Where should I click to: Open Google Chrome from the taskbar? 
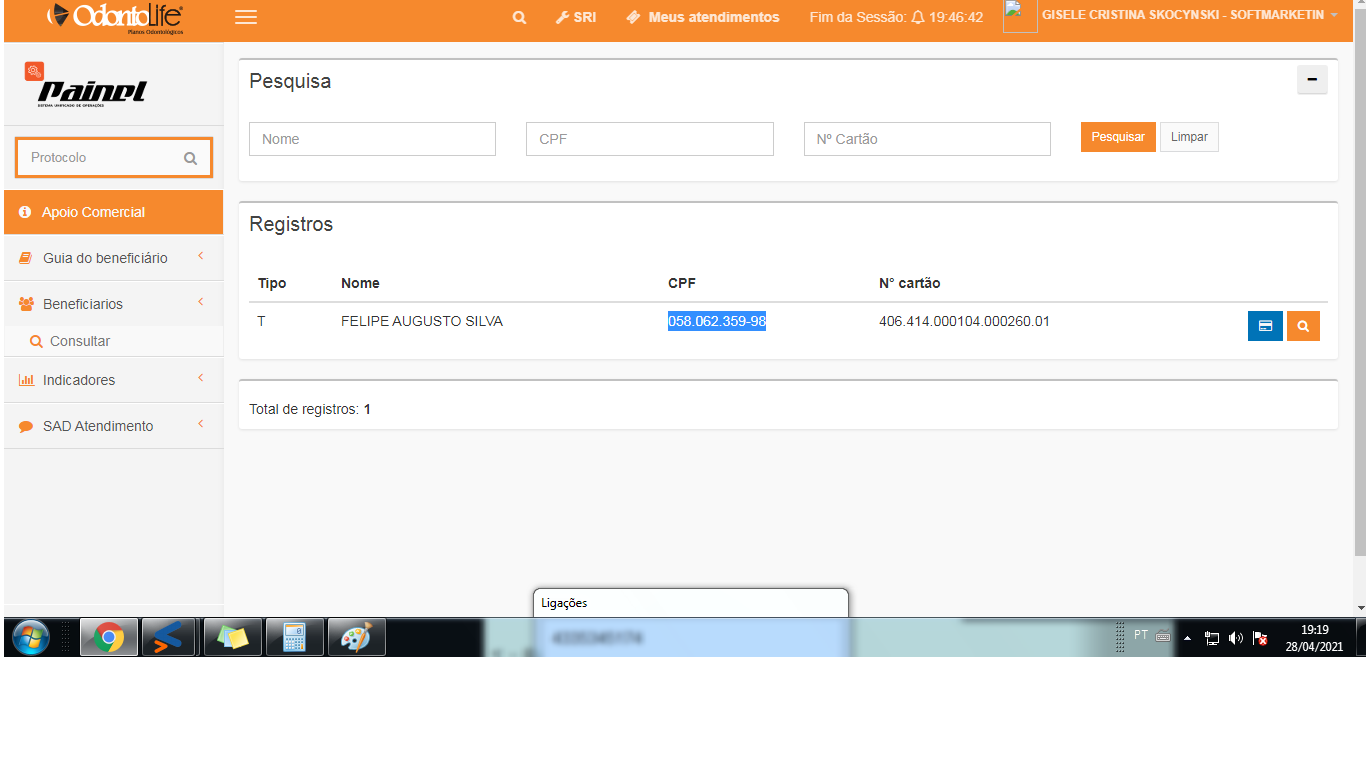(108, 637)
